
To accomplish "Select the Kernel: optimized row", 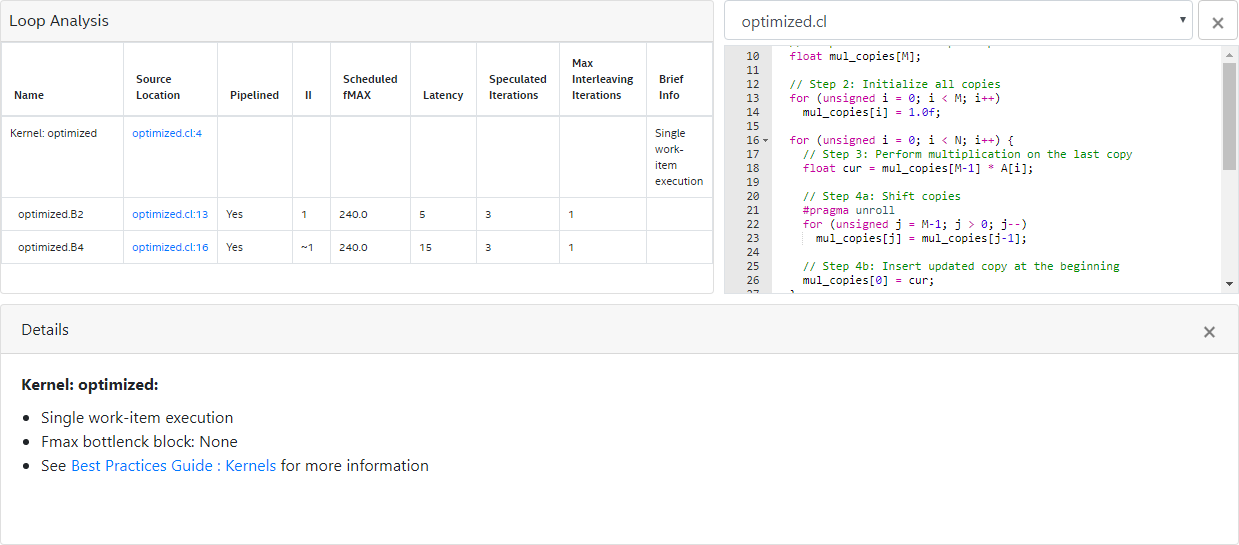I will (x=54, y=133).
